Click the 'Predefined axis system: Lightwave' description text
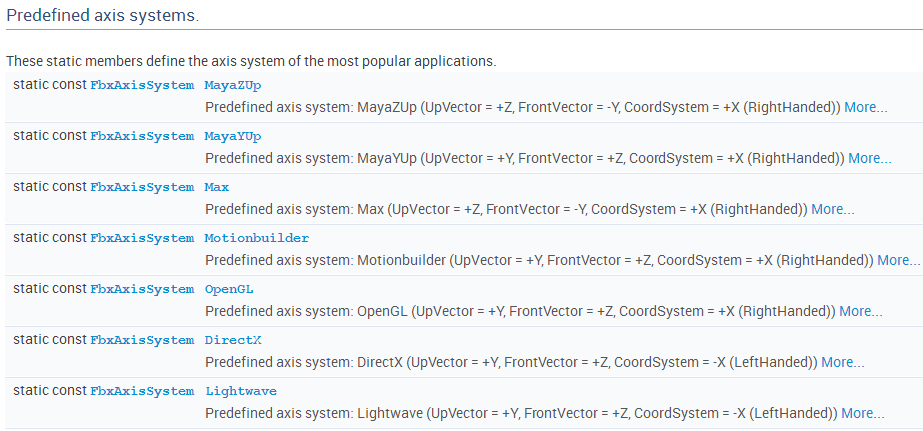Viewport: 923px width, 431px height. tap(522, 414)
